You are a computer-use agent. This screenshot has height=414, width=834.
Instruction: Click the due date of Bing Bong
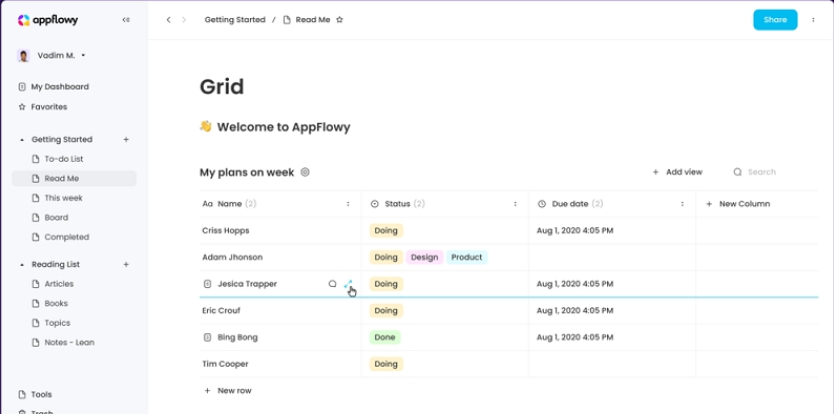coord(574,337)
